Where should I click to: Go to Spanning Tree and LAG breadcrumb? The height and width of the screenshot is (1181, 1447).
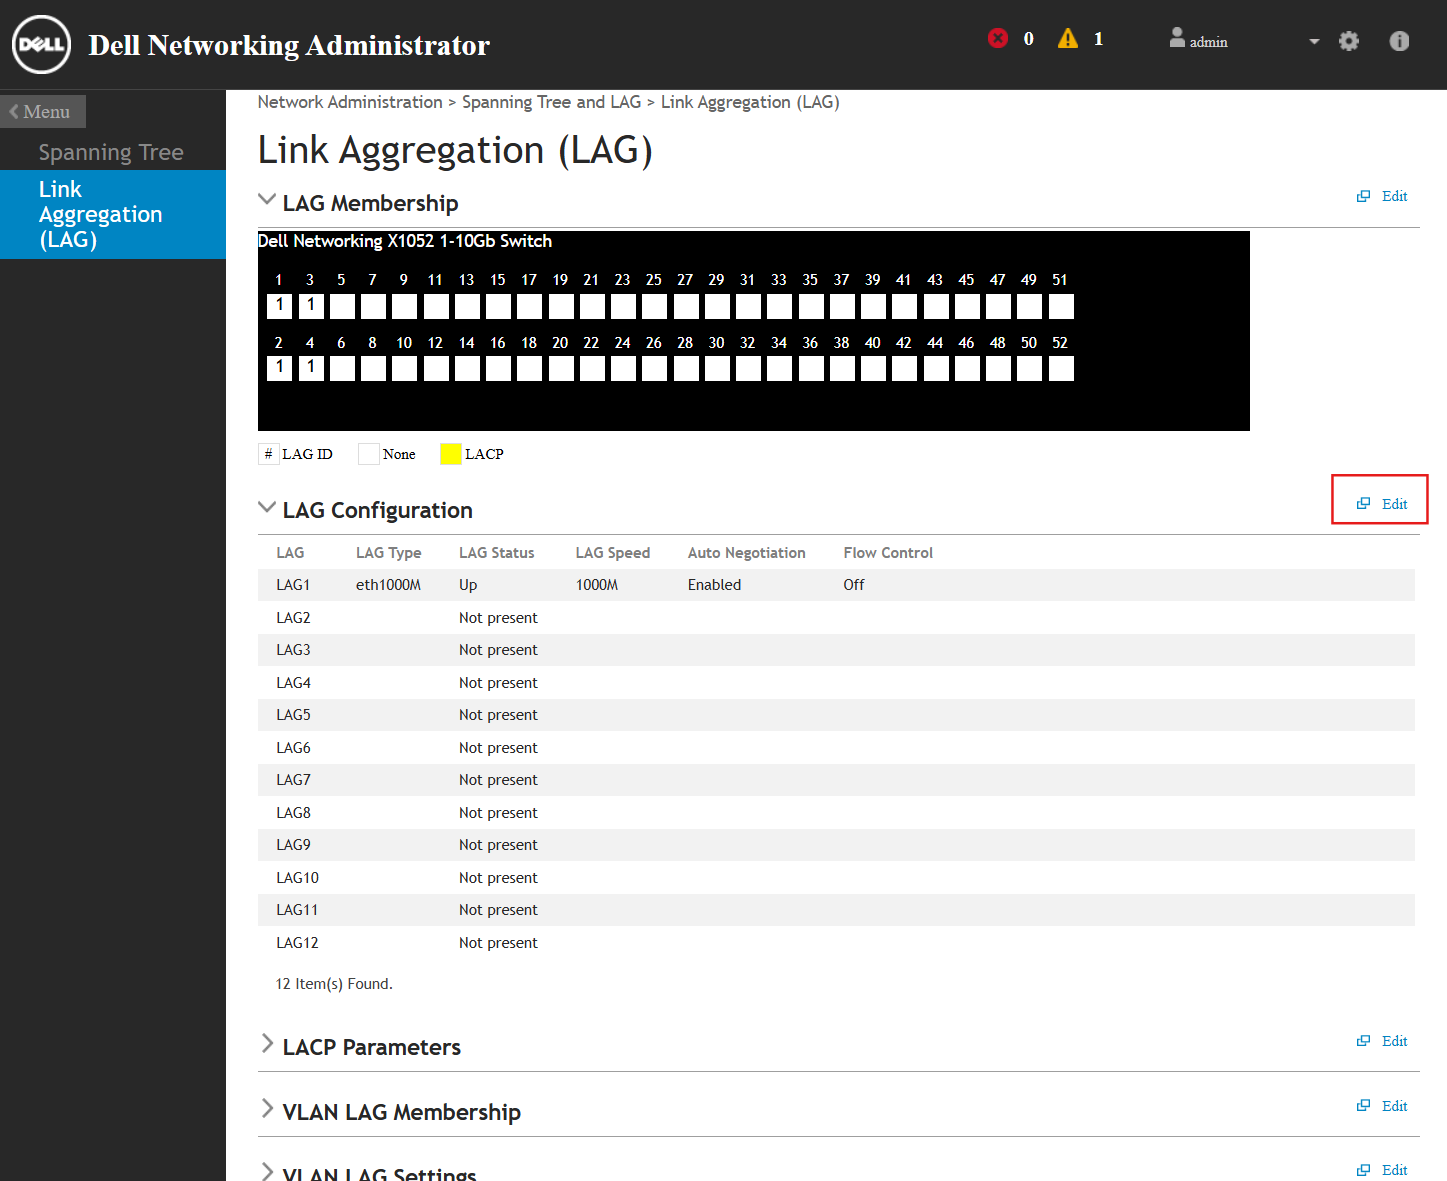pyautogui.click(x=551, y=102)
